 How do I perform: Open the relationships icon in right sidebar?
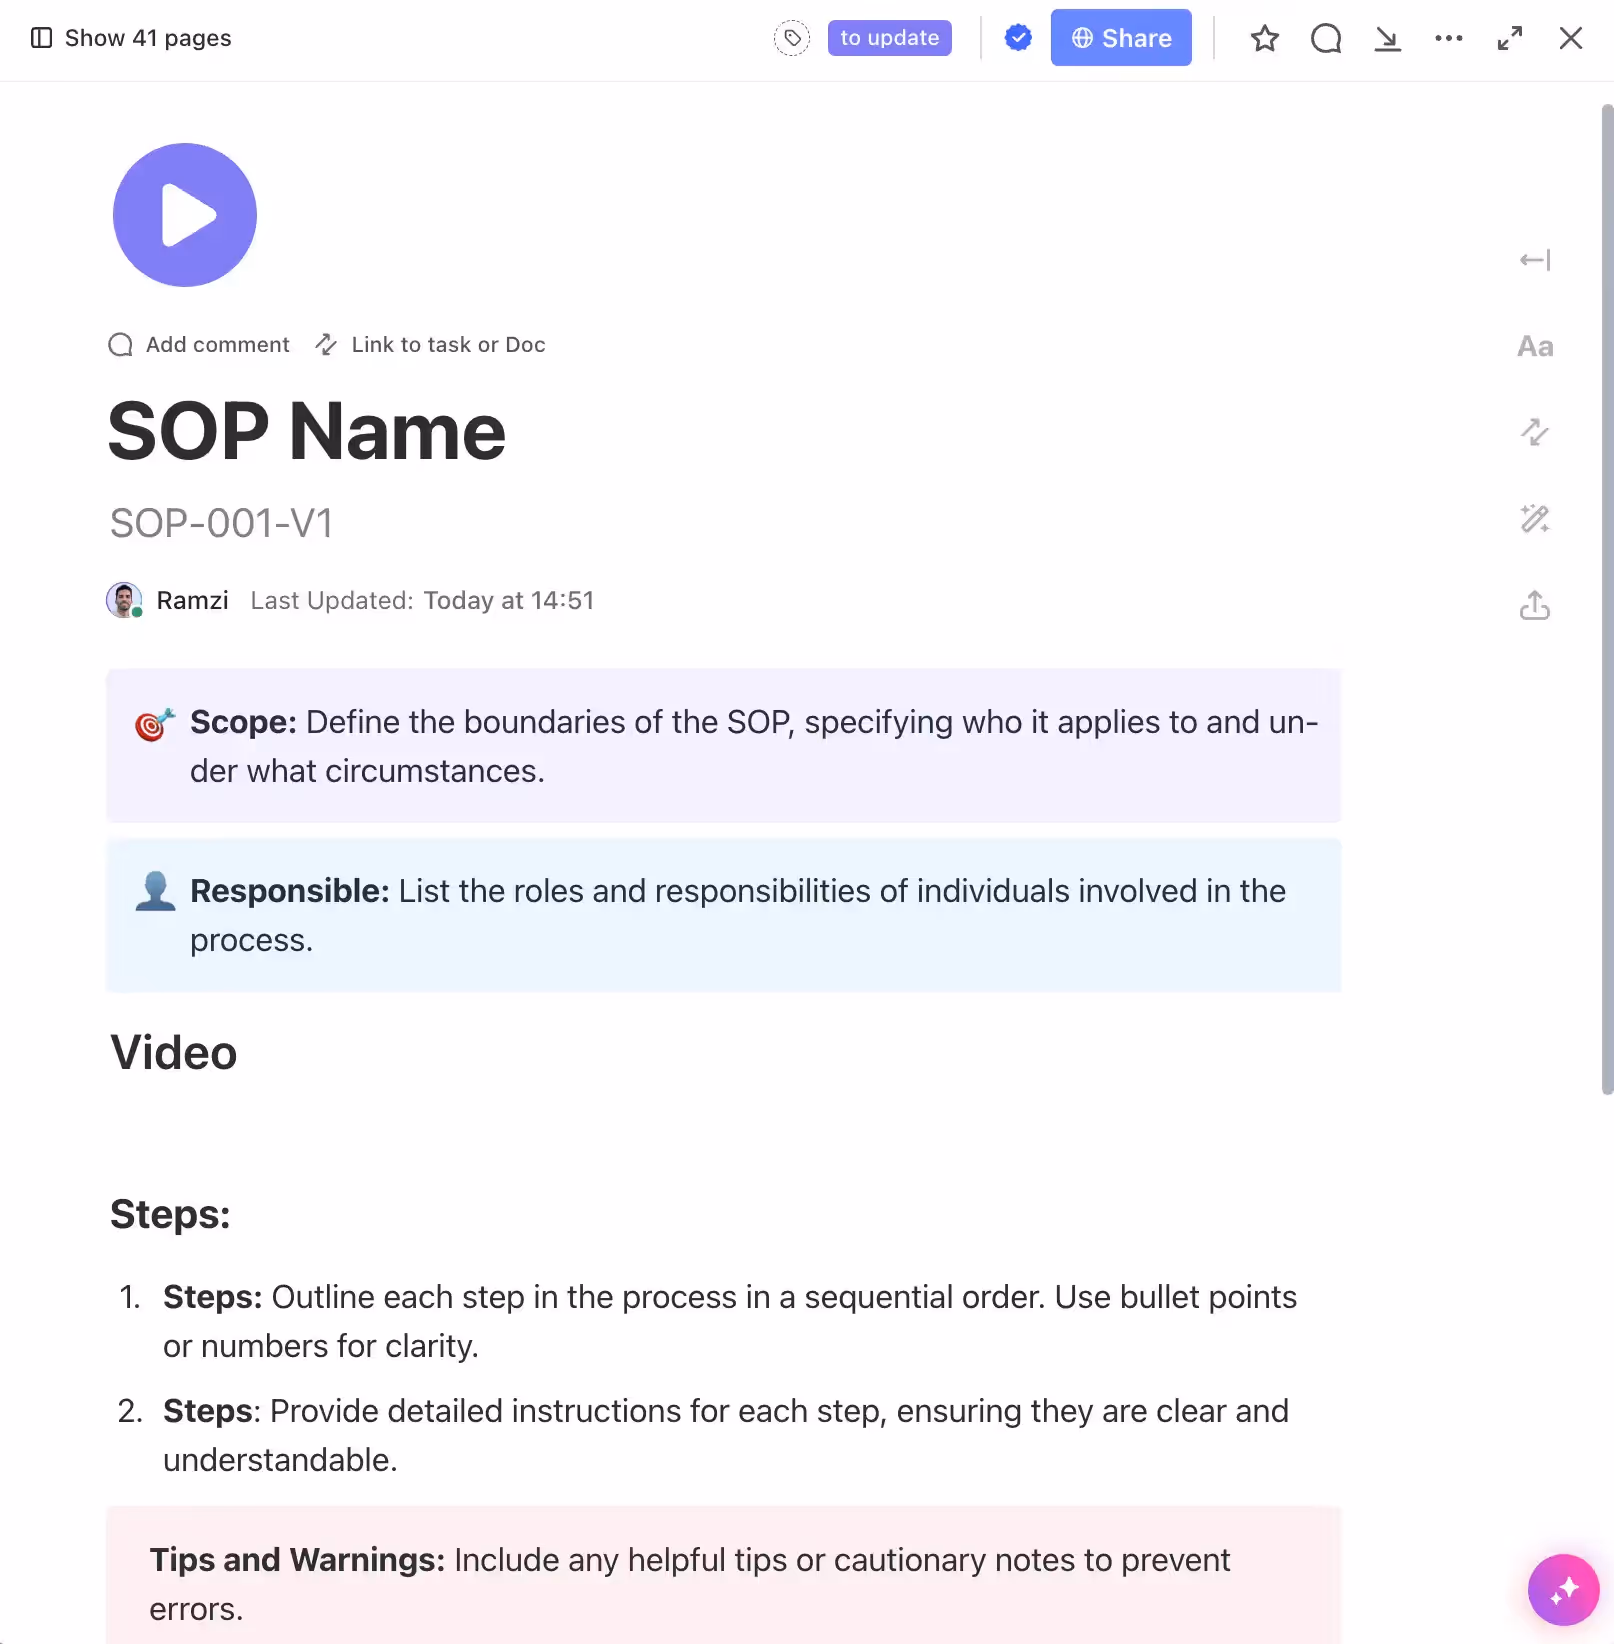(x=1535, y=433)
